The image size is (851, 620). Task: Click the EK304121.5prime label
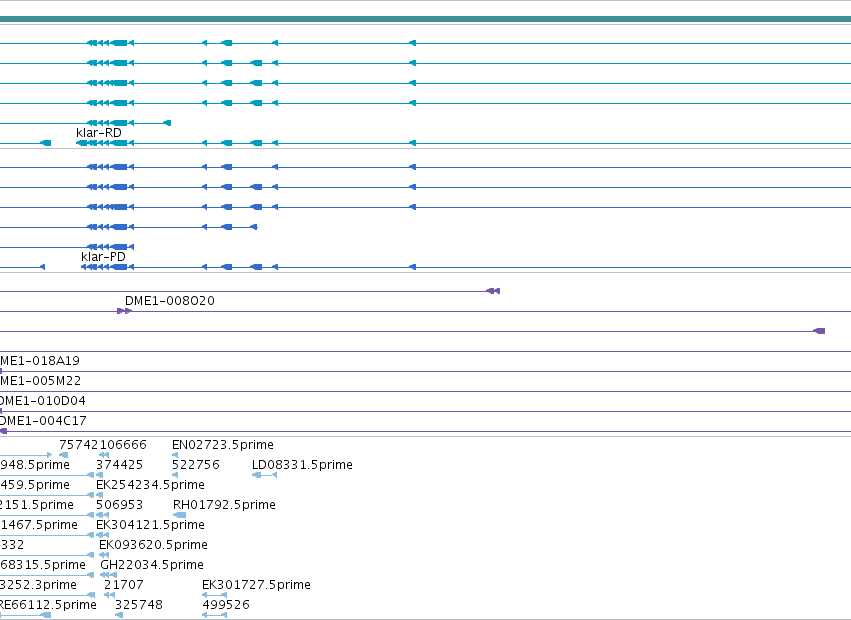(150, 525)
